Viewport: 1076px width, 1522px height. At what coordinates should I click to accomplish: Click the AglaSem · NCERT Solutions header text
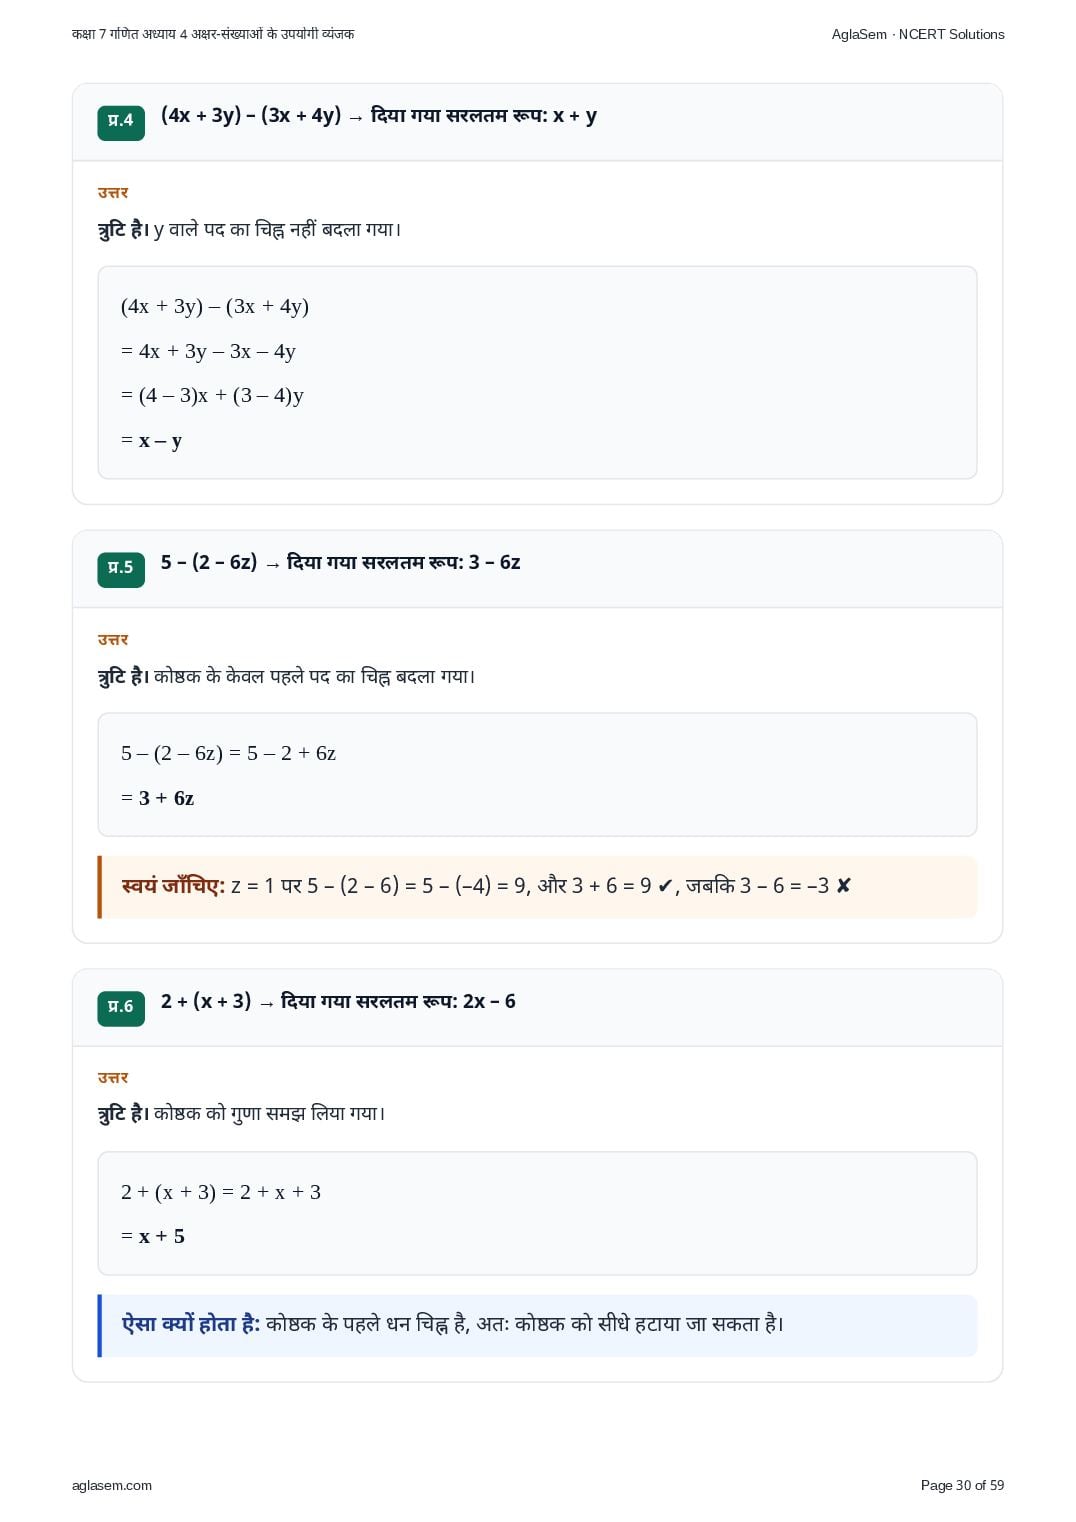coord(918,34)
